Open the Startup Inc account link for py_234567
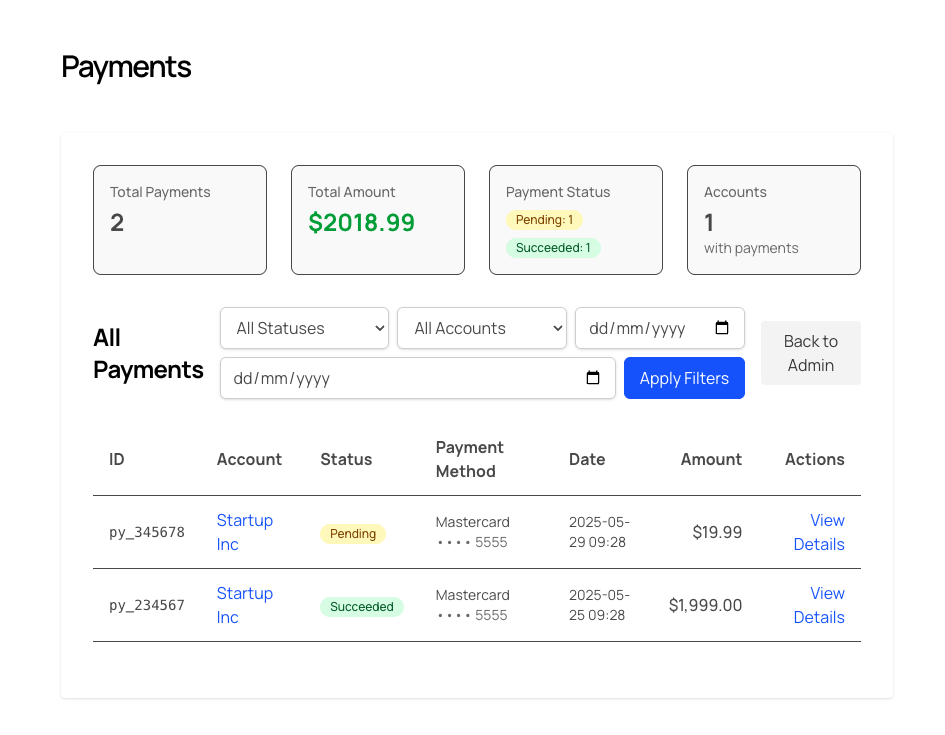This screenshot has width=945, height=735. 244,605
